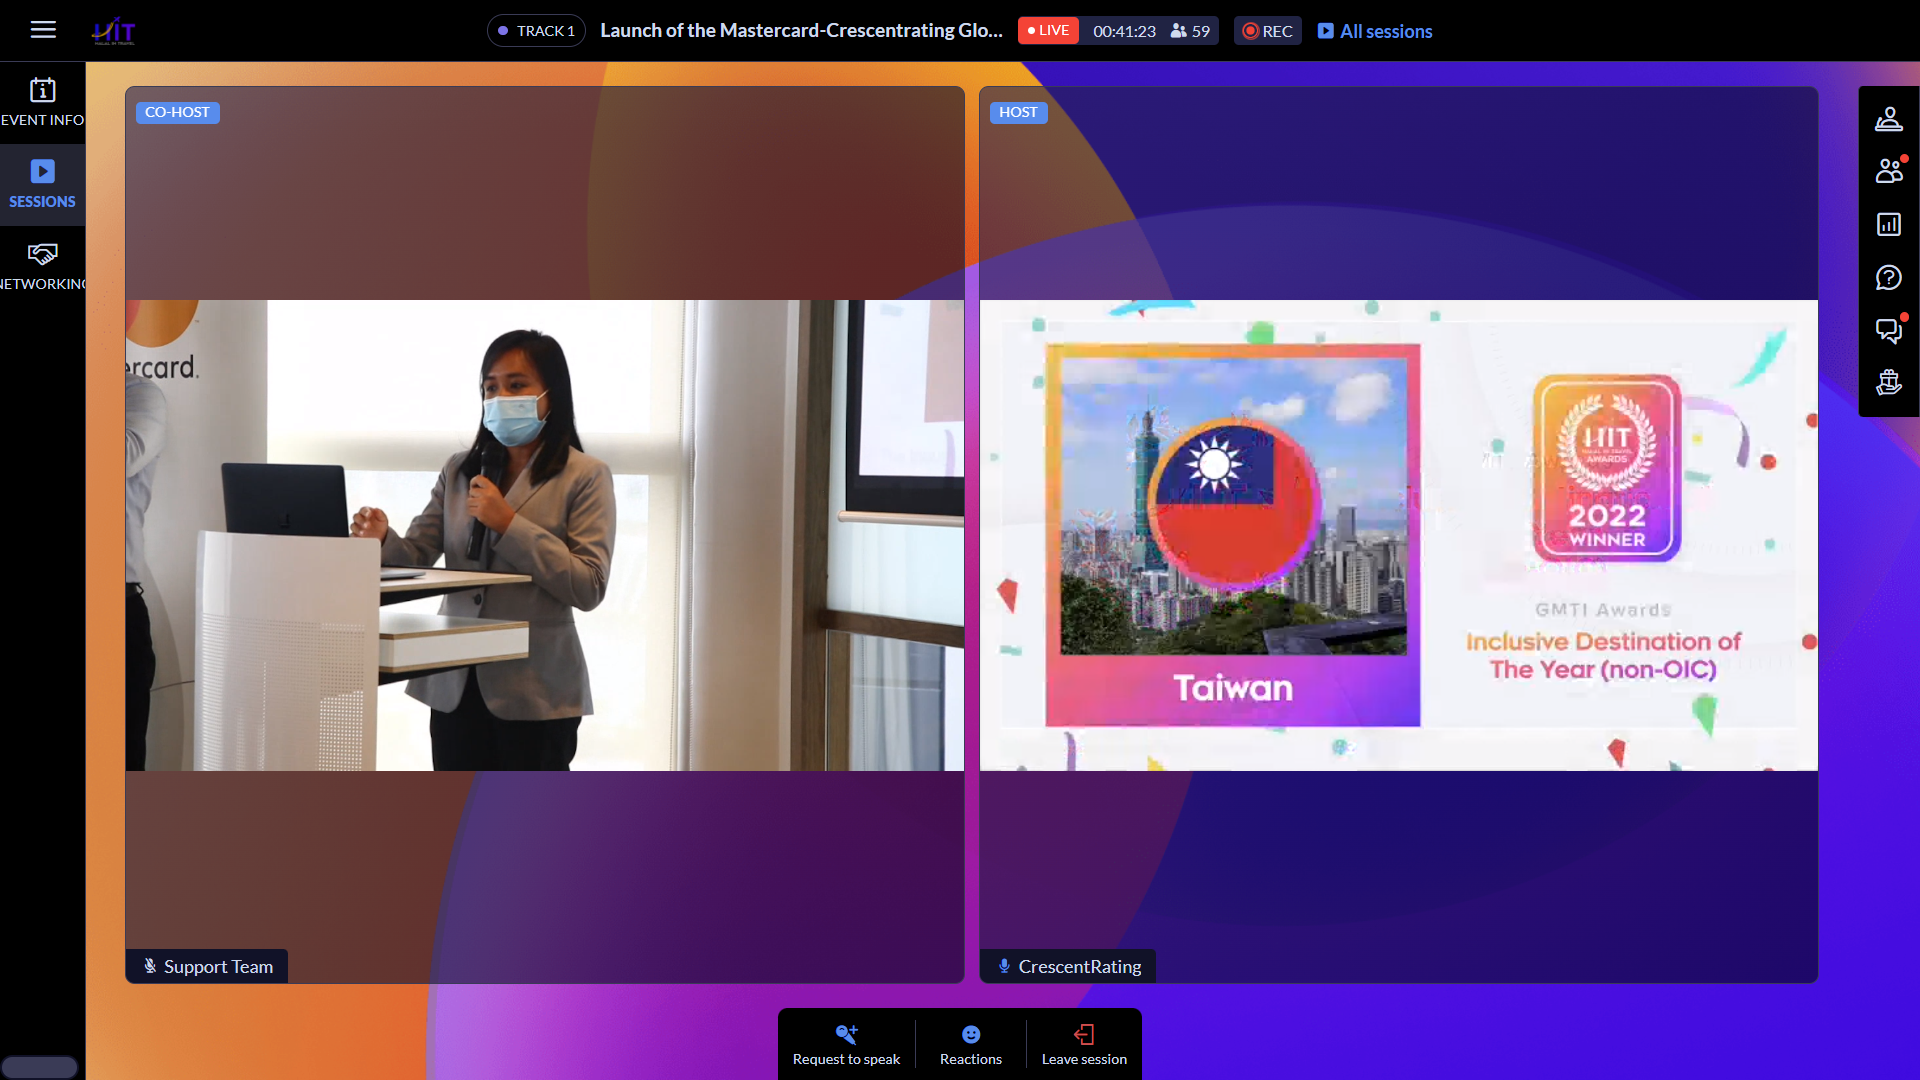This screenshot has height=1080, width=1920.
Task: Open Networking in sidebar
Action: click(42, 266)
